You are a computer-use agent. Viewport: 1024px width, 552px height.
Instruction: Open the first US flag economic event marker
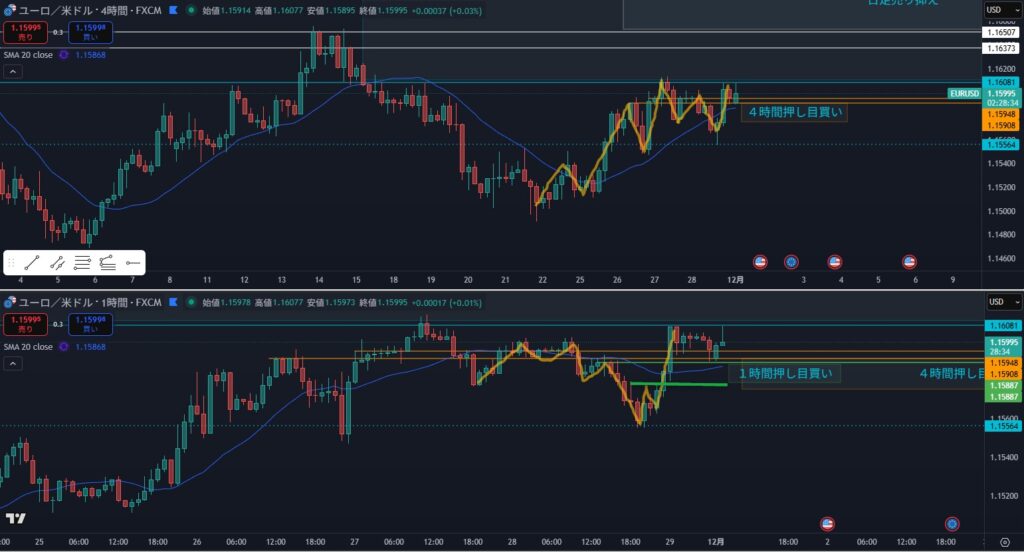tap(759, 262)
